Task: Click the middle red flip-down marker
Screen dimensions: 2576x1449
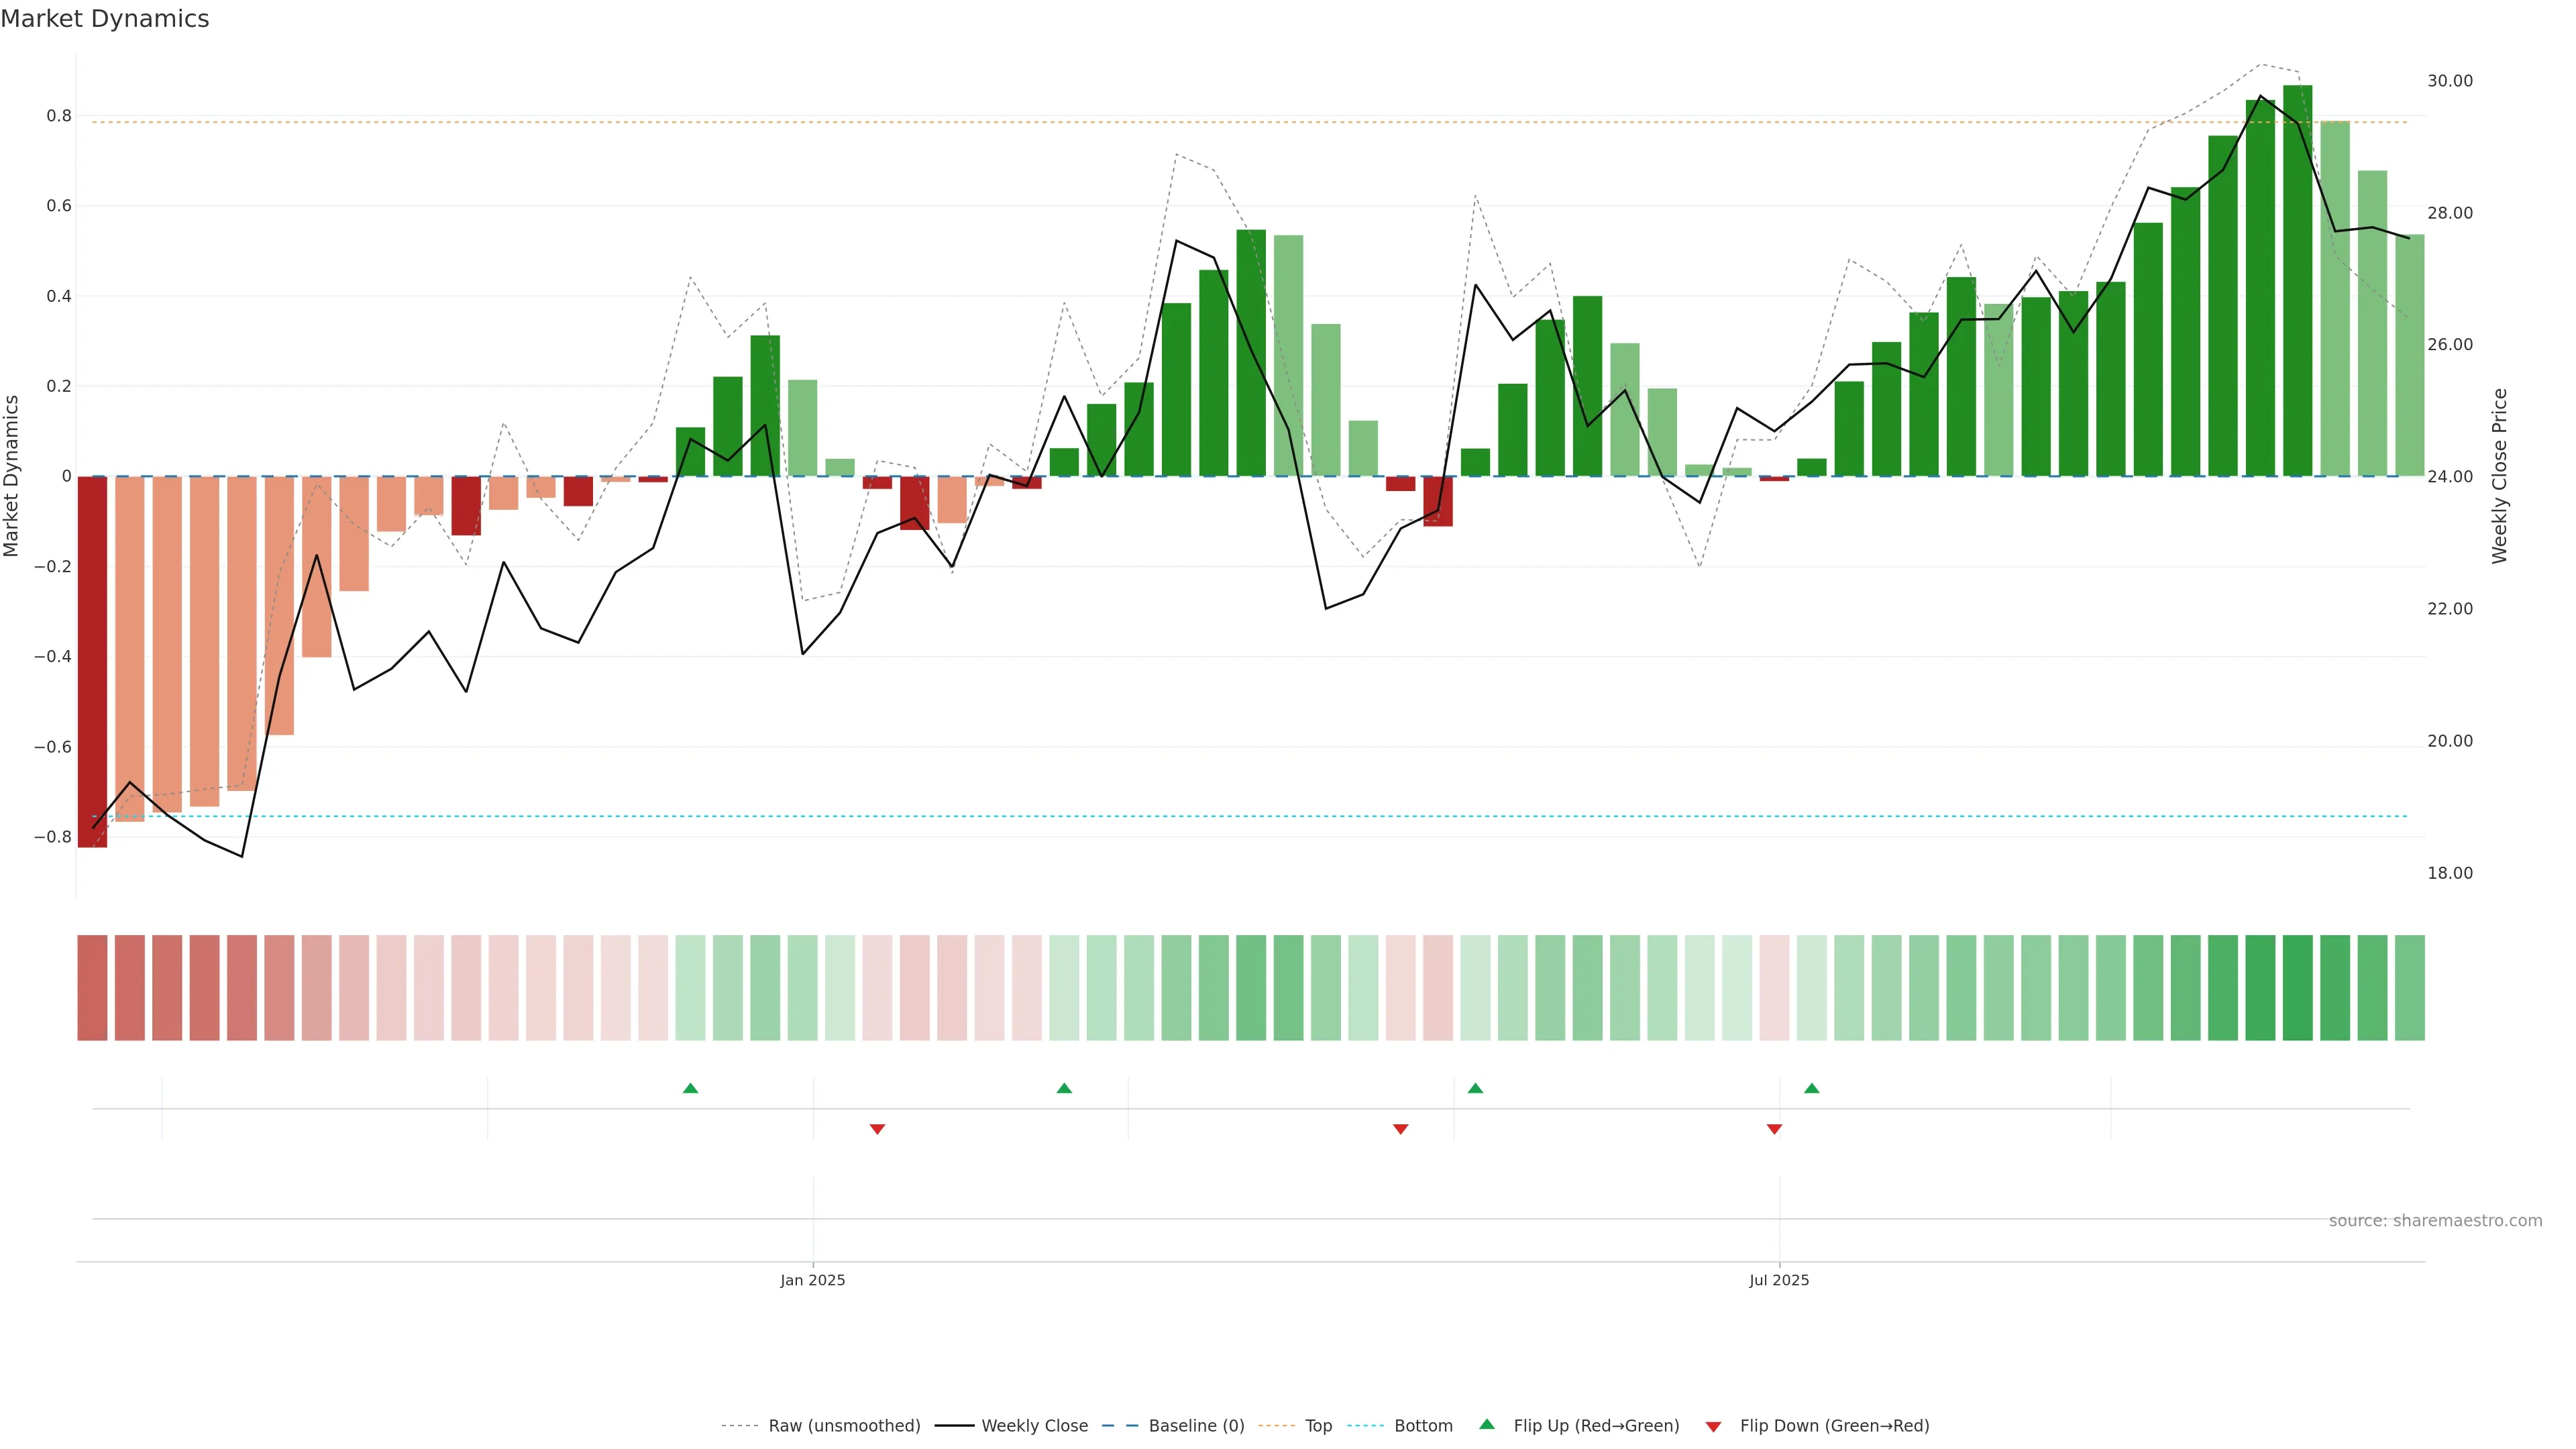Action: pyautogui.click(x=1400, y=1129)
